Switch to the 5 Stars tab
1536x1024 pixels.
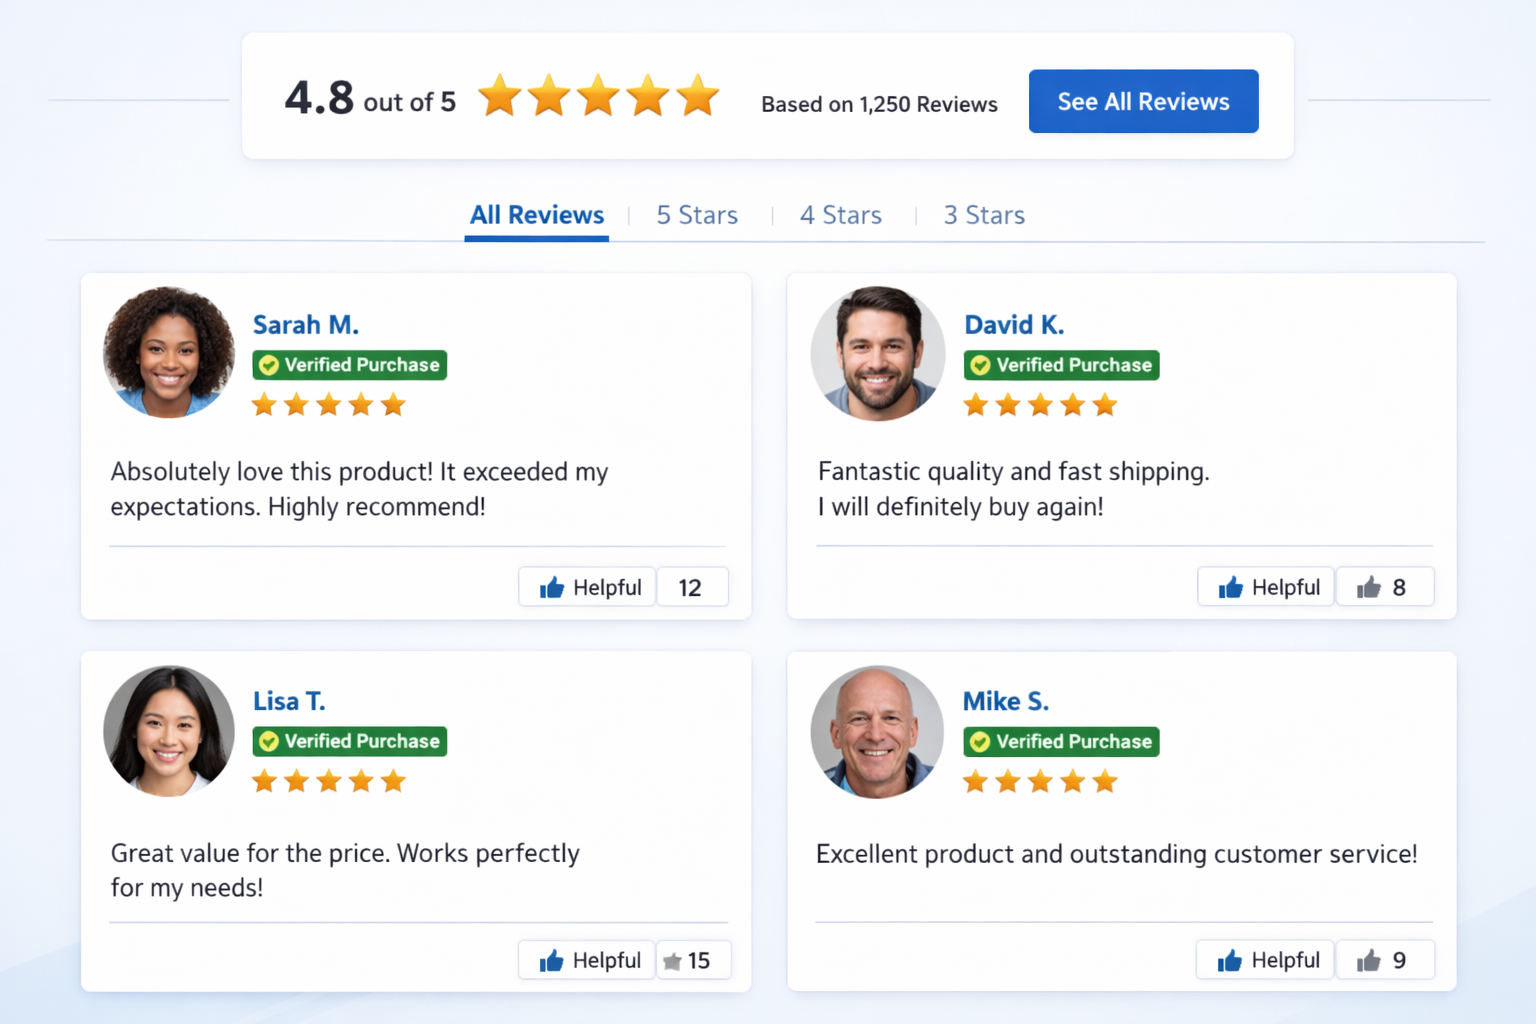[x=696, y=215]
